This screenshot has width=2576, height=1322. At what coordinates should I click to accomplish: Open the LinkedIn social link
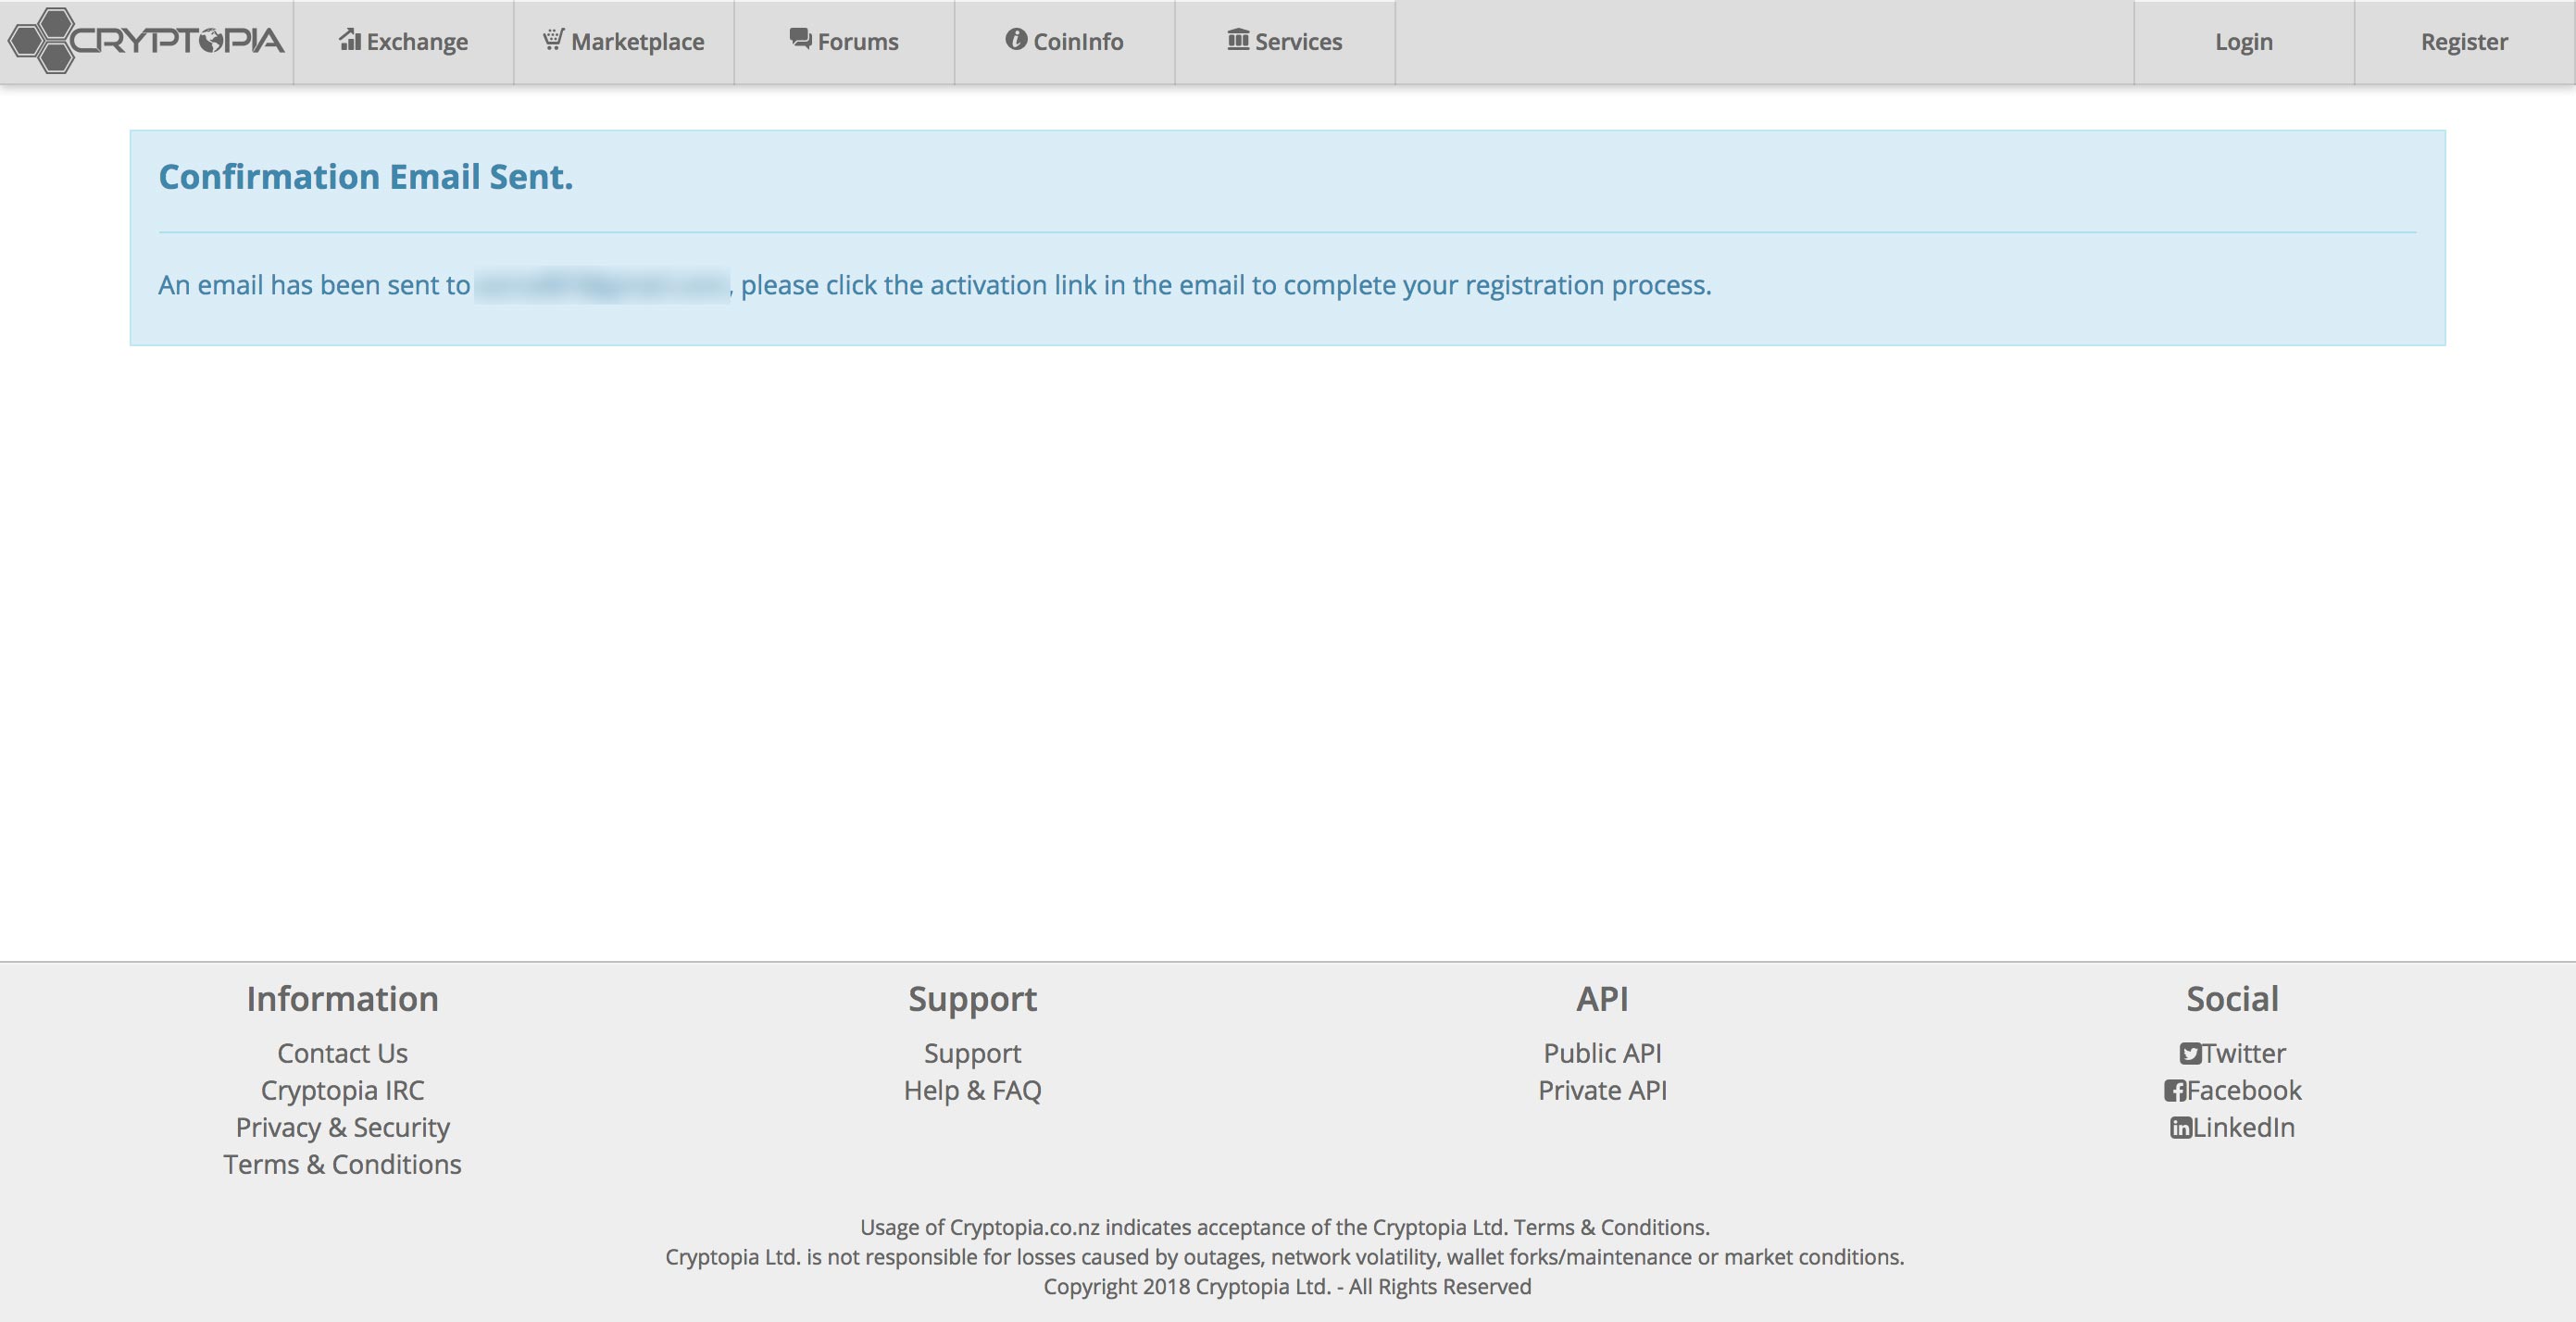pyautogui.click(x=2232, y=1127)
